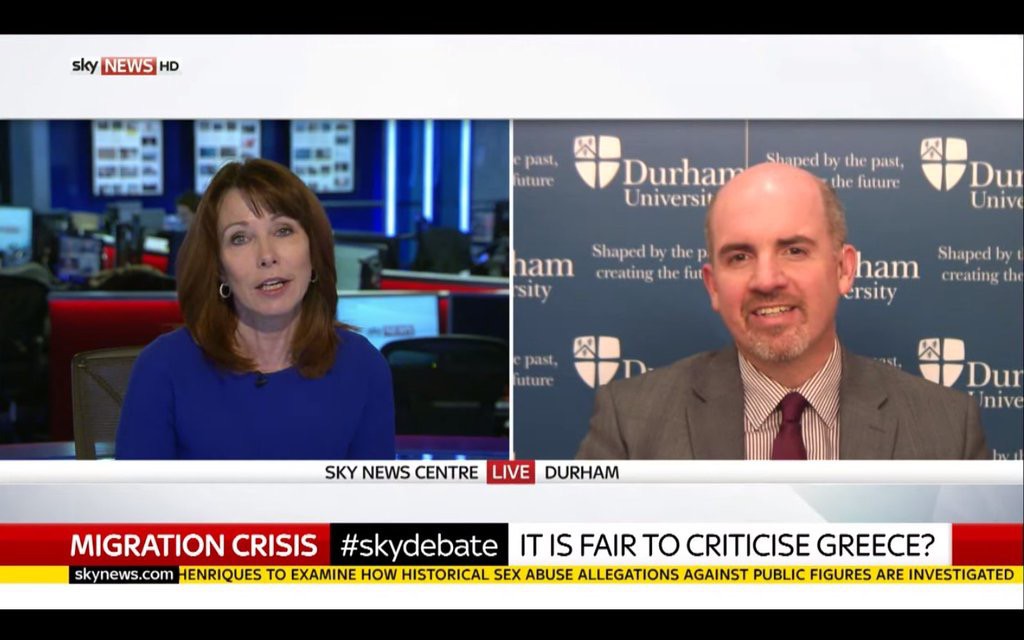Image resolution: width=1024 pixels, height=640 pixels.
Task: Select the "DURHAM" location label
Action: tap(581, 472)
